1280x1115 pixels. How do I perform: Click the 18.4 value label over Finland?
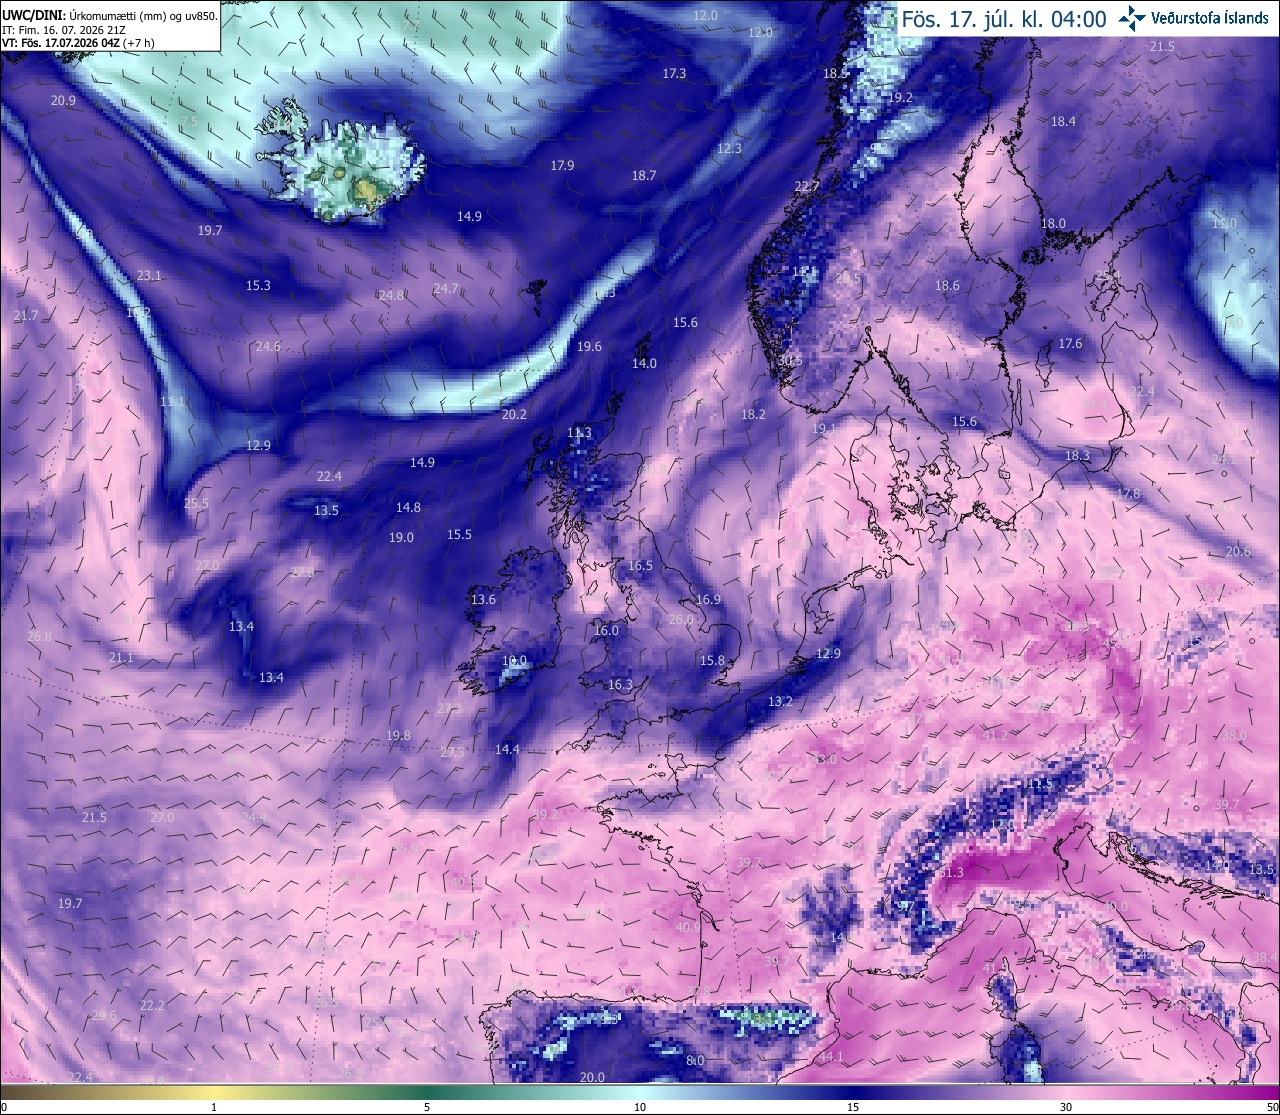(1063, 121)
